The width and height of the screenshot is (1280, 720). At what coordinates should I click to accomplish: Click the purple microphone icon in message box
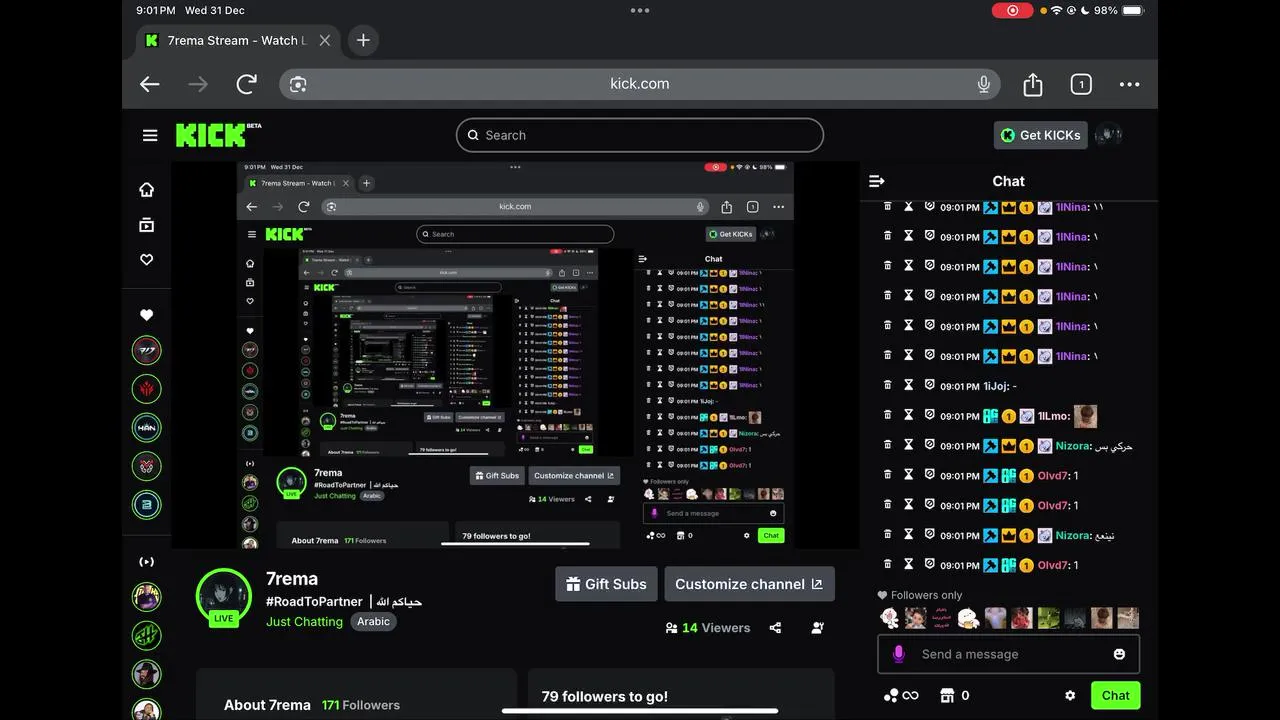(899, 654)
